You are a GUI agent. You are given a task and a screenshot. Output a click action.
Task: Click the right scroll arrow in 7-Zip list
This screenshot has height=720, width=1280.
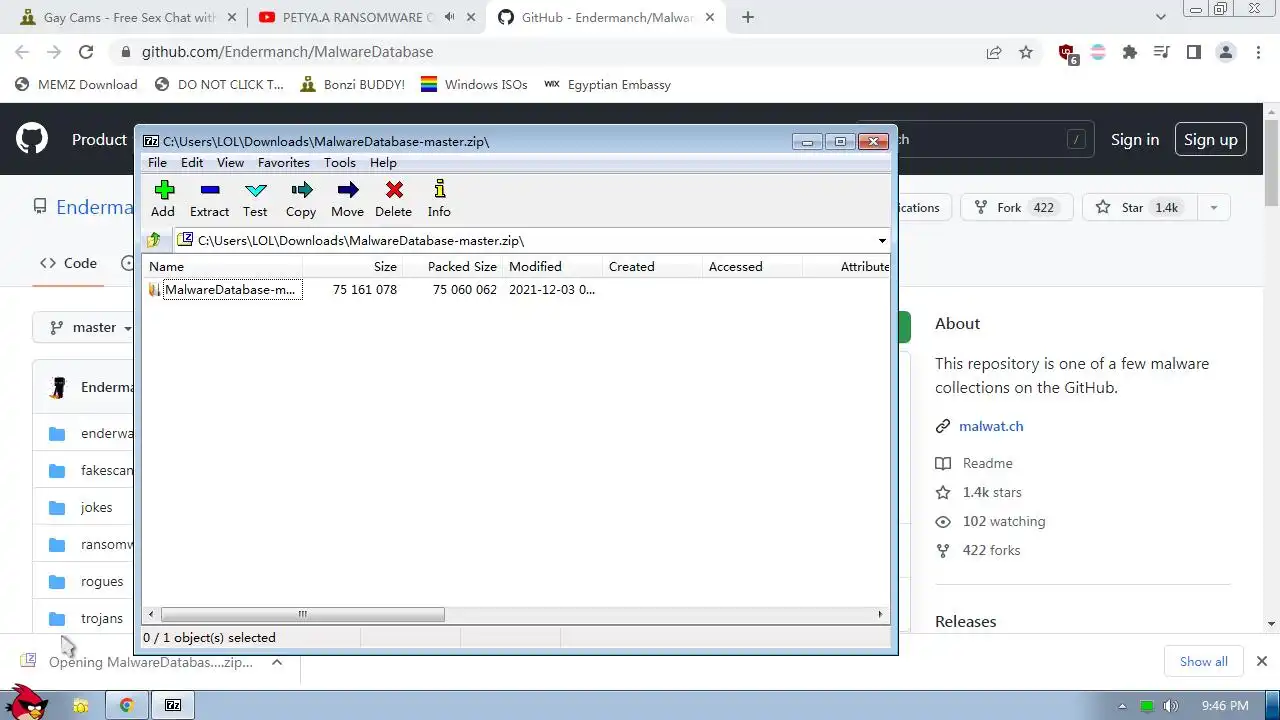click(880, 614)
